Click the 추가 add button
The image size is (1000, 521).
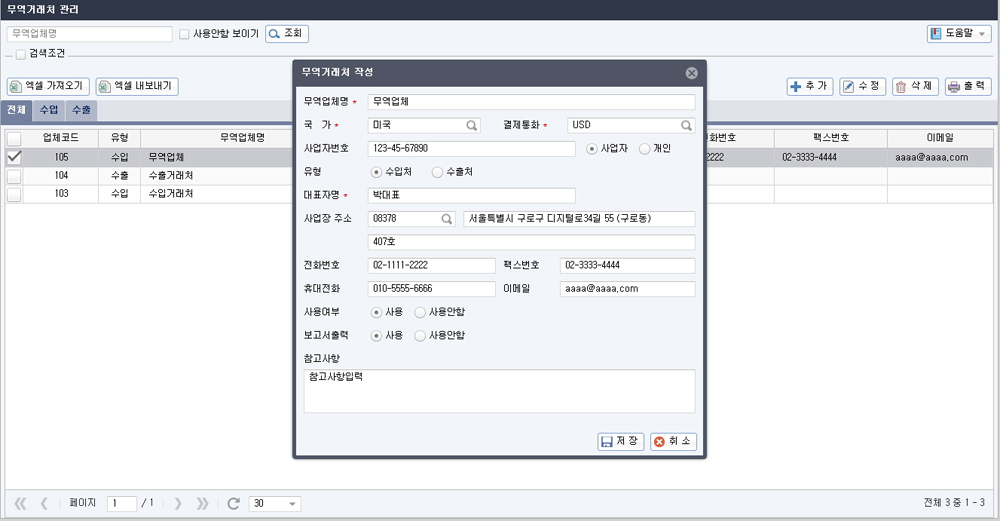[x=810, y=86]
